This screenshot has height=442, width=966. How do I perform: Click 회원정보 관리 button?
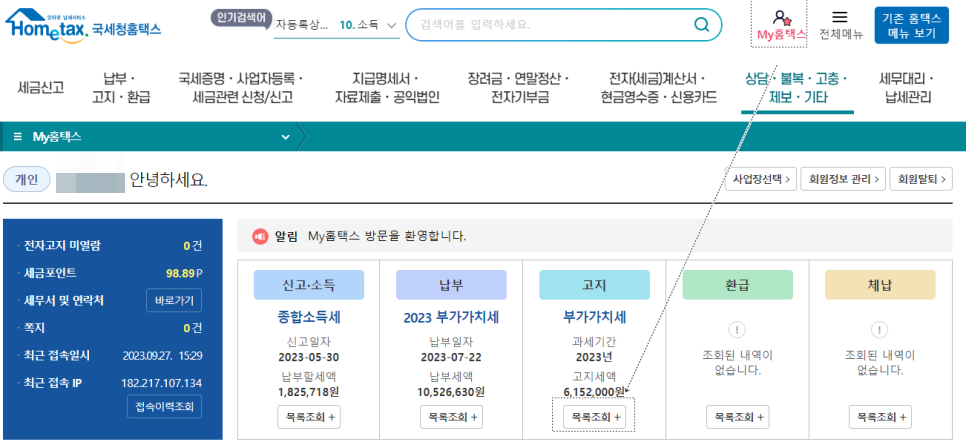coord(844,179)
